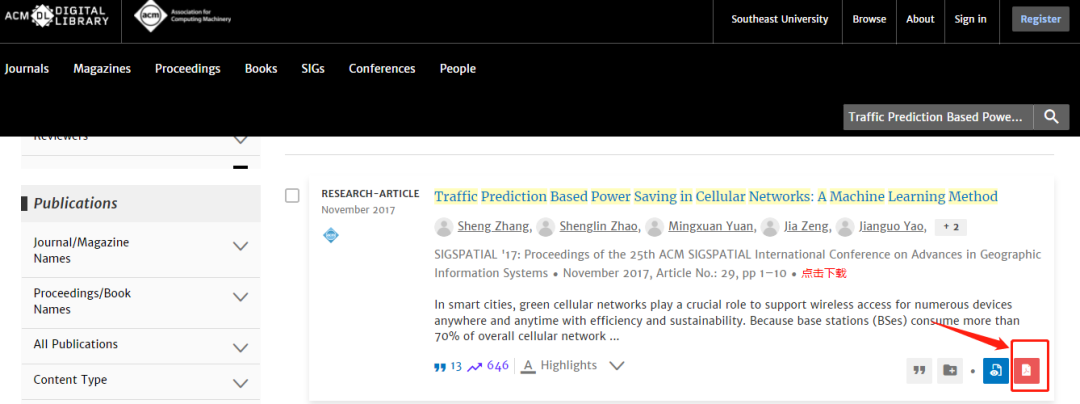The image size is (1080, 404).
Task: Tick the checkbox beside the research article
Action: click(292, 195)
